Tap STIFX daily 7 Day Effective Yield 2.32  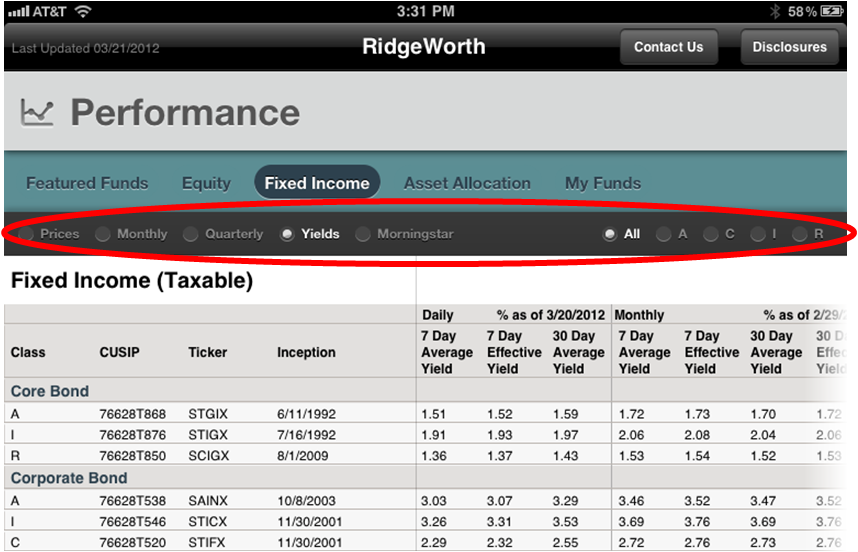(500, 542)
